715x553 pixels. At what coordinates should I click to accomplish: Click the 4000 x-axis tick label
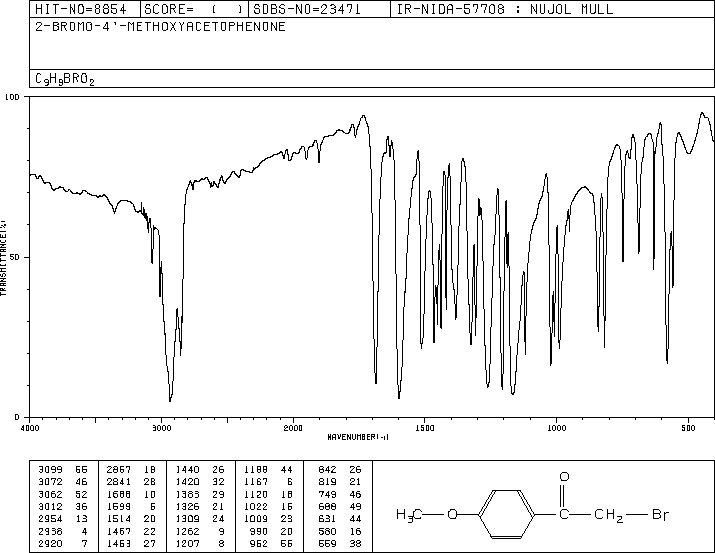click(x=30, y=428)
